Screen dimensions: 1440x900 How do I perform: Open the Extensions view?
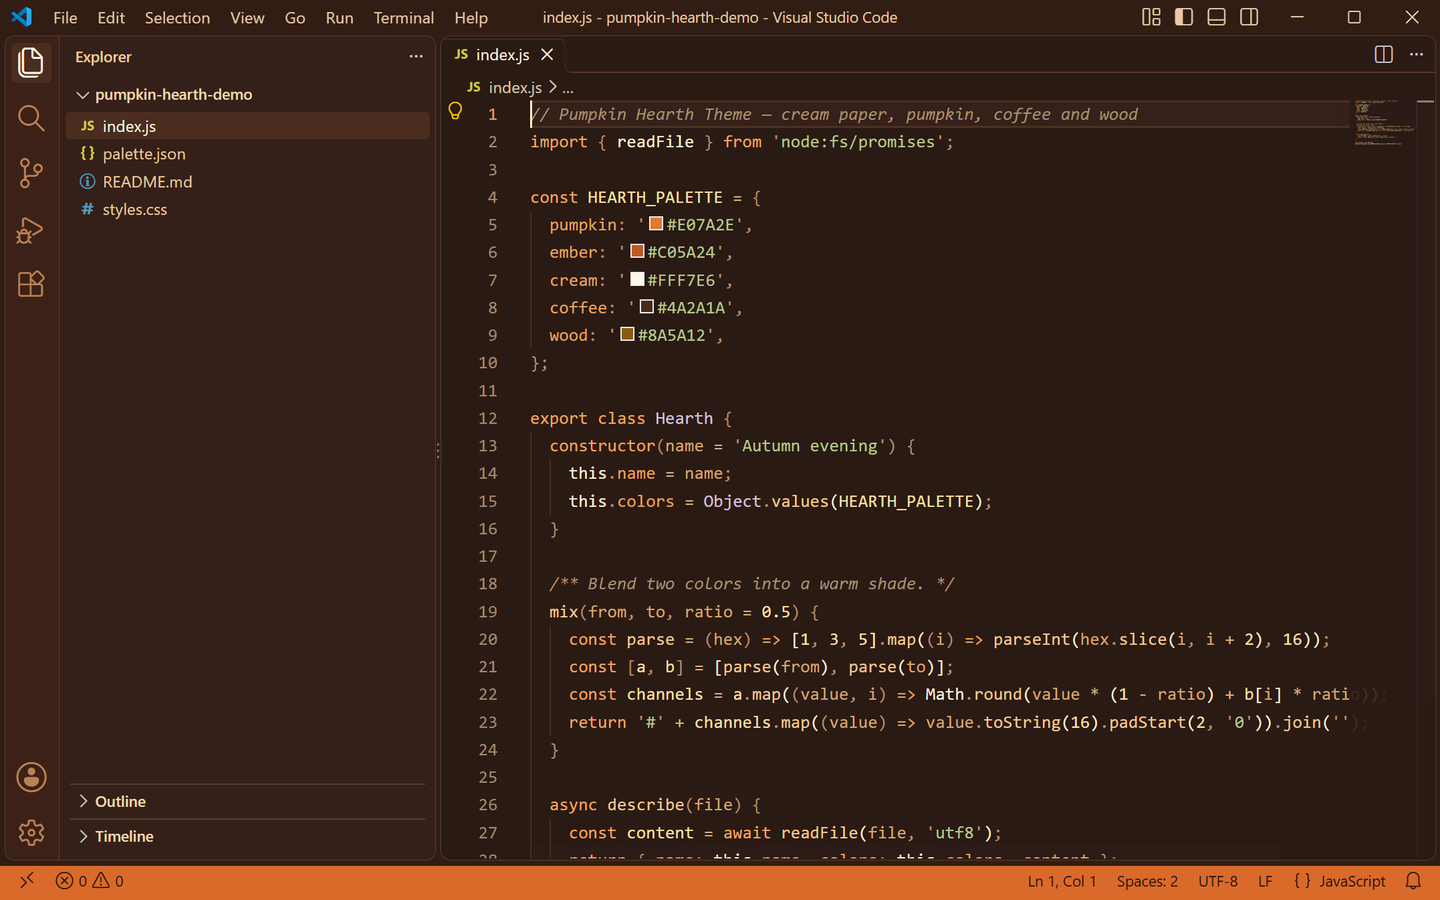[x=31, y=284]
